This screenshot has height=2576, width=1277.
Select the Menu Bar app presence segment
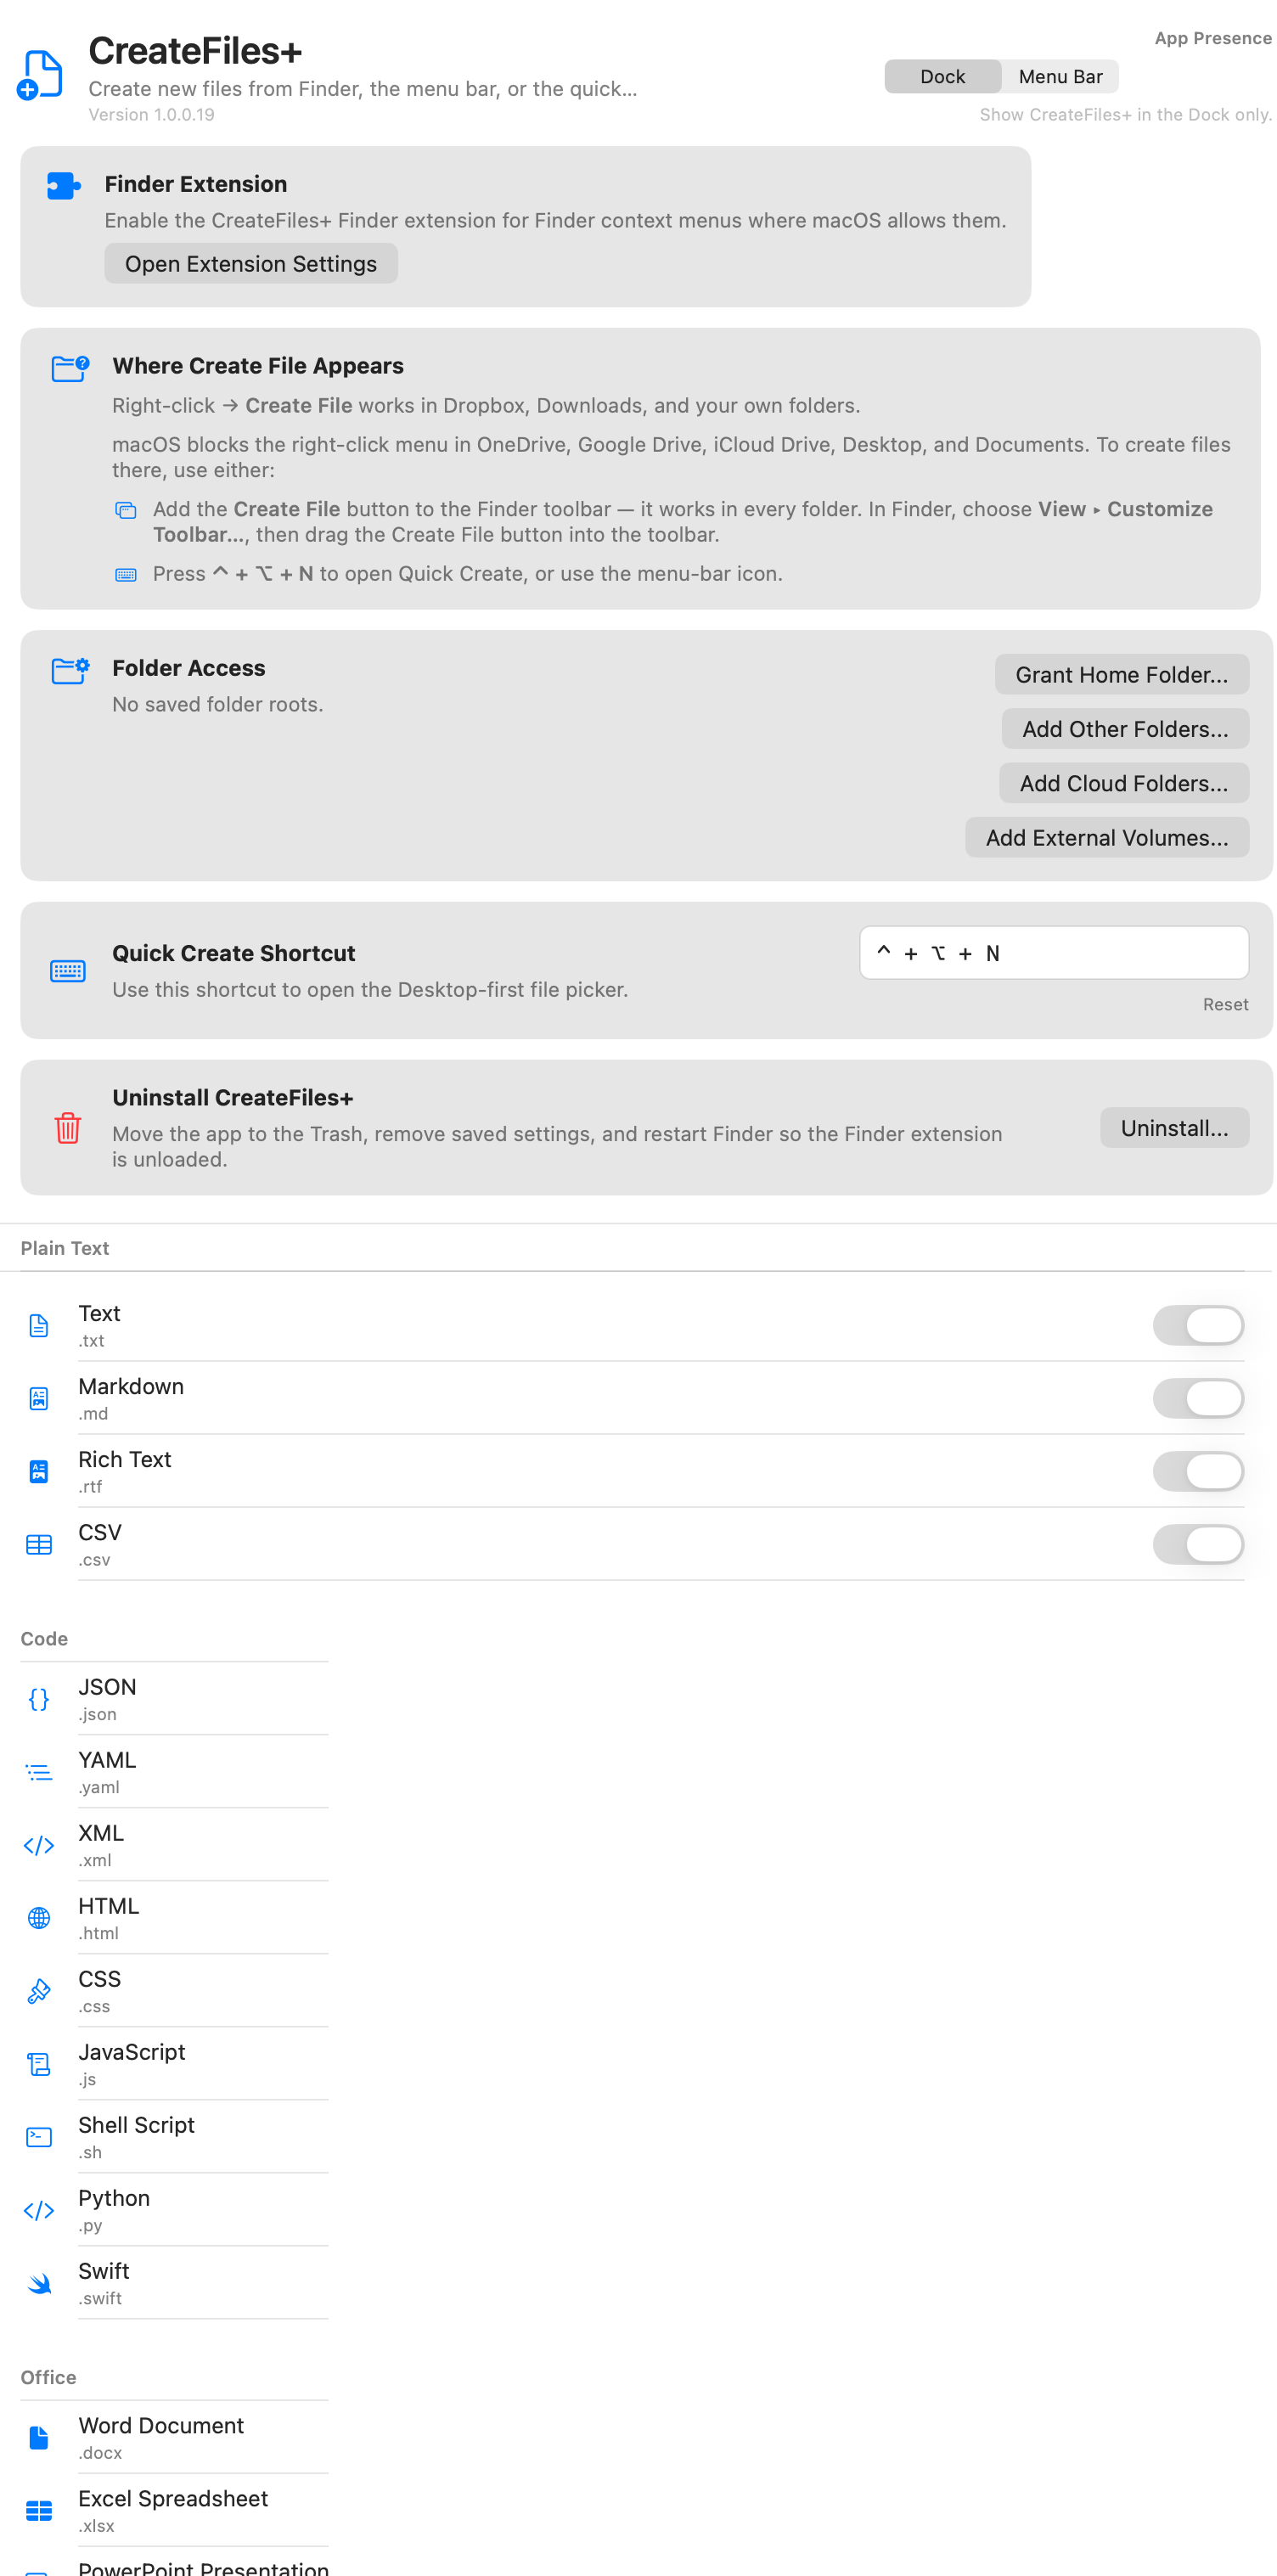click(1060, 76)
